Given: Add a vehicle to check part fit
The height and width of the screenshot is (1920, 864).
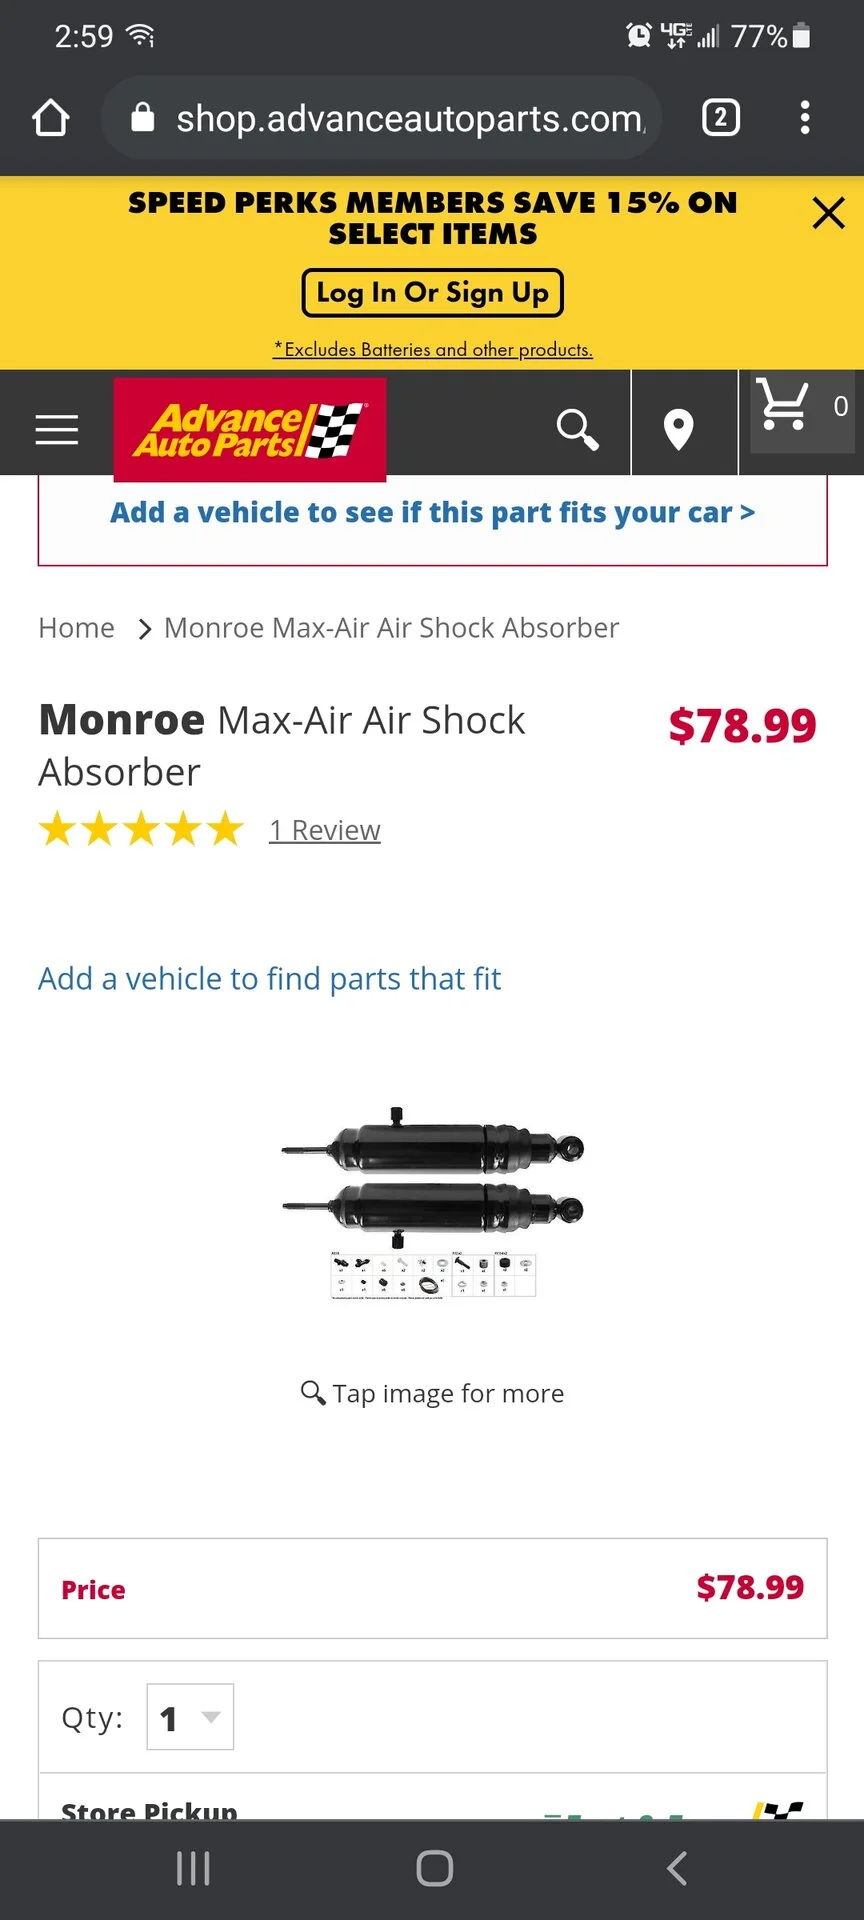Looking at the screenshot, I should (432, 512).
